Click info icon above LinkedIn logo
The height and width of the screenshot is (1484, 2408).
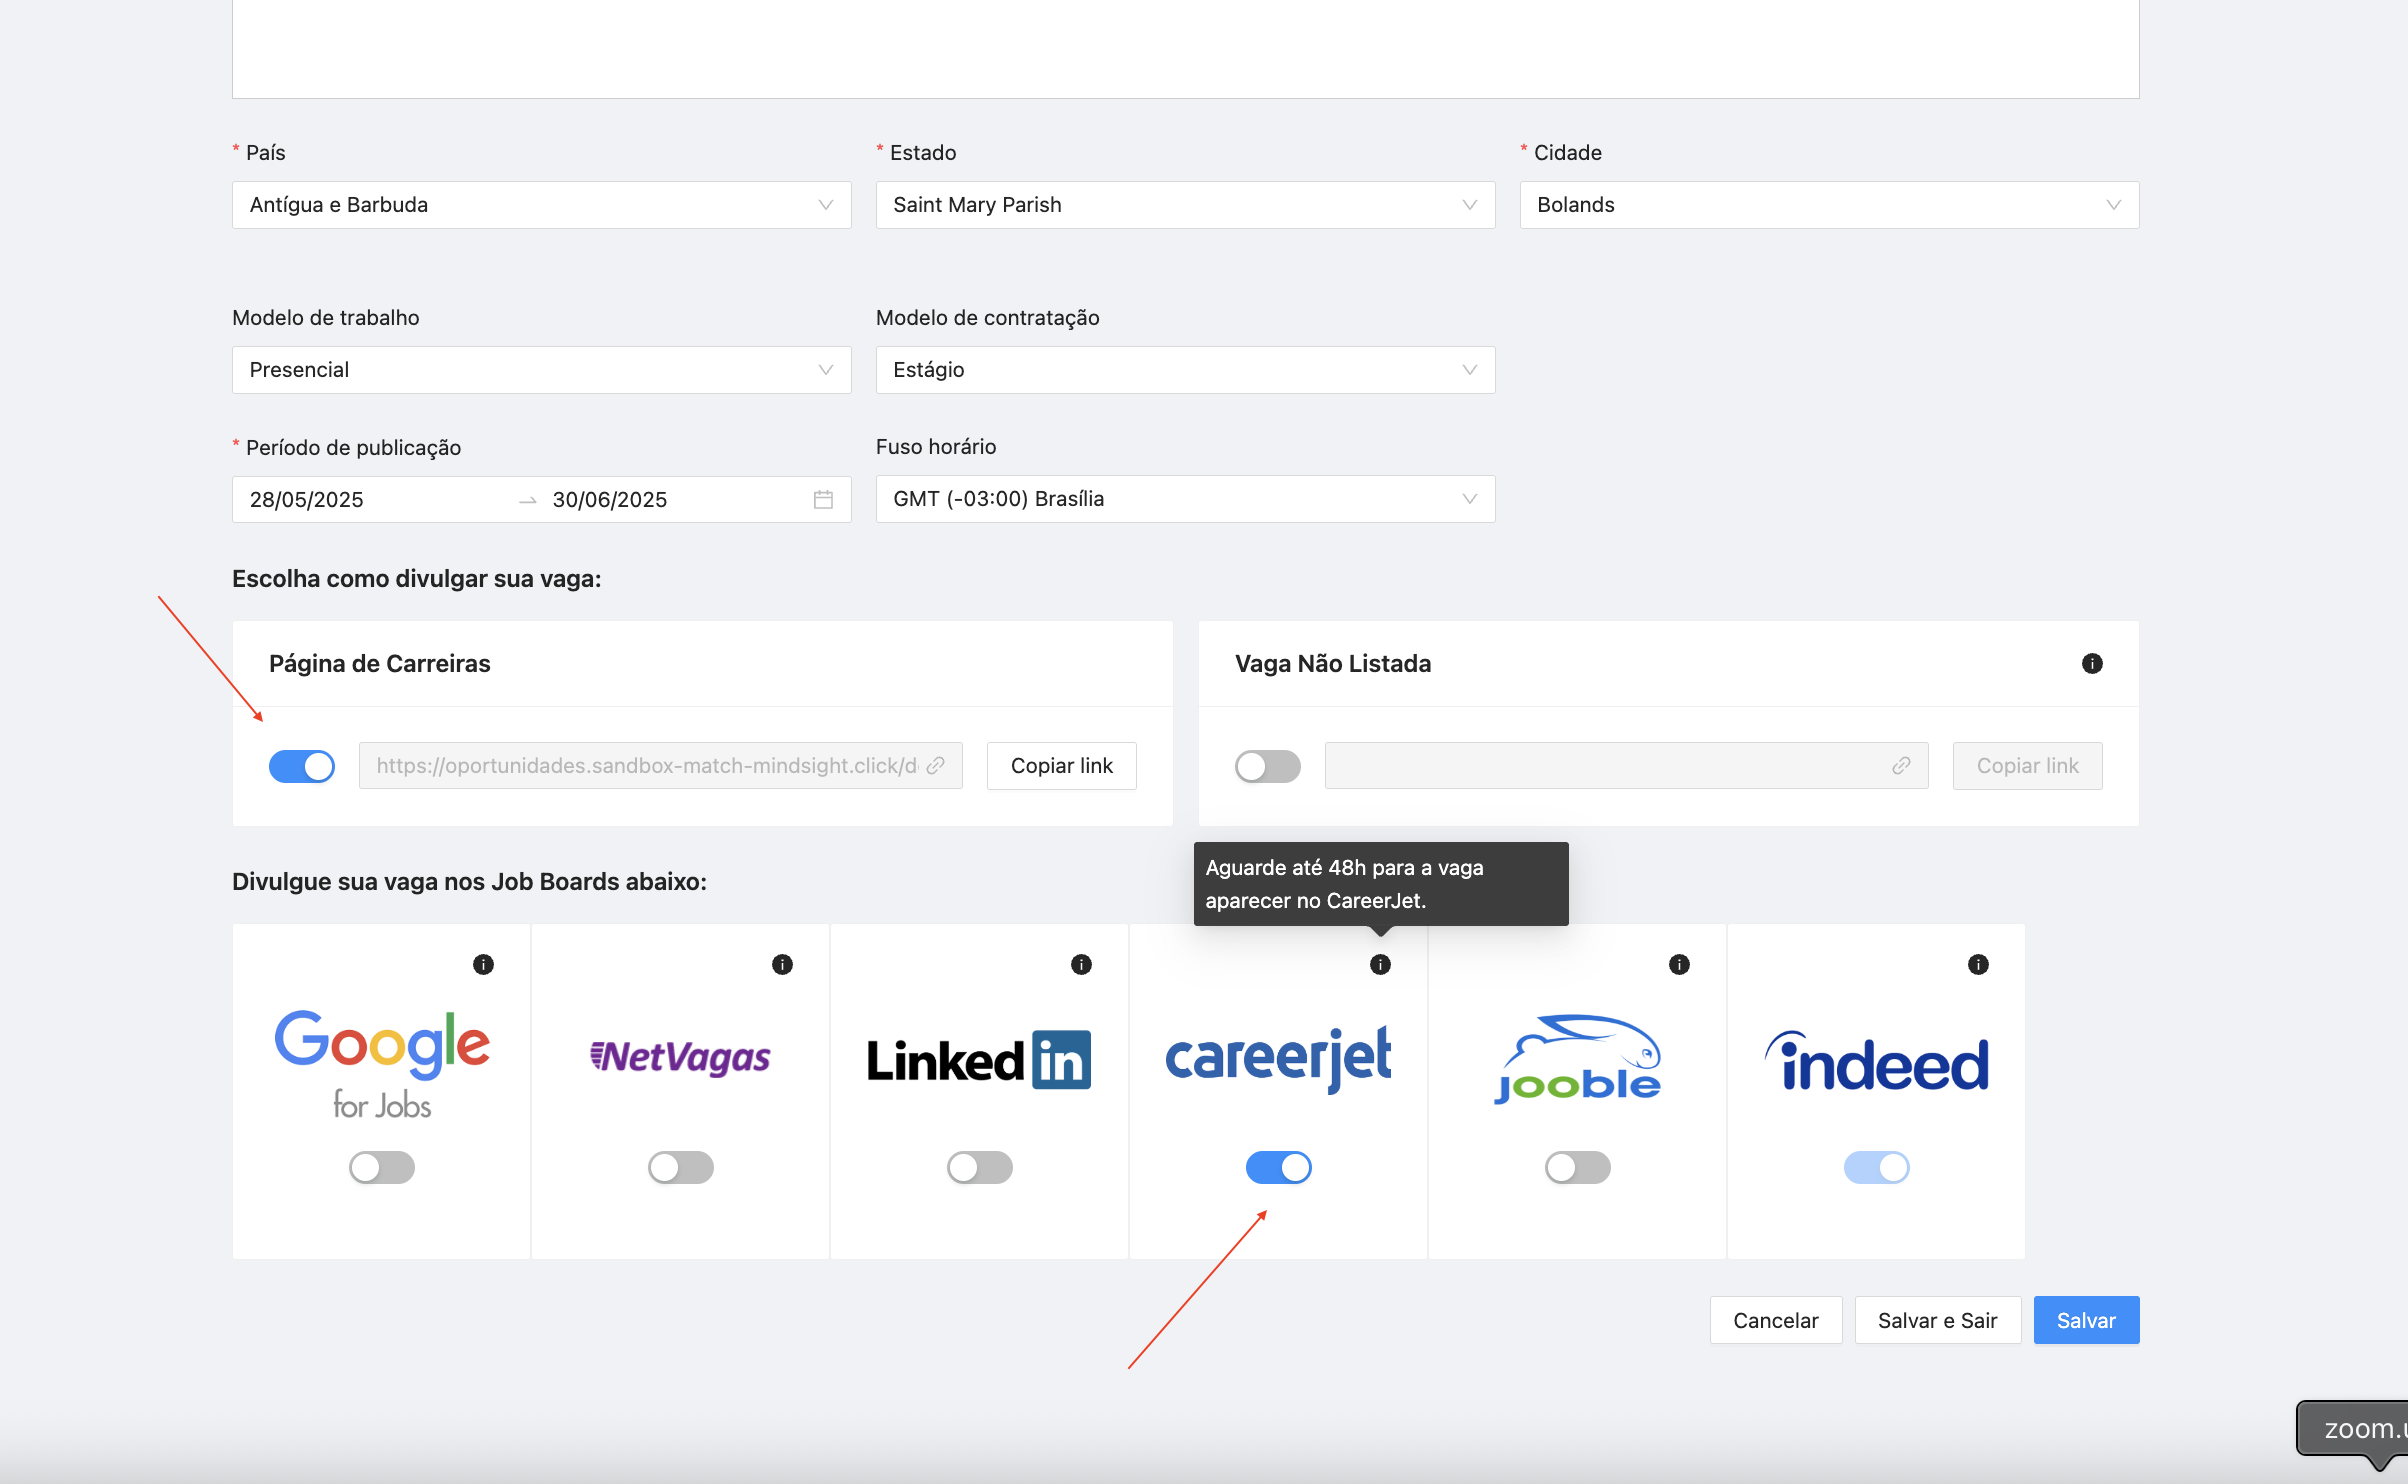pyautogui.click(x=1081, y=964)
